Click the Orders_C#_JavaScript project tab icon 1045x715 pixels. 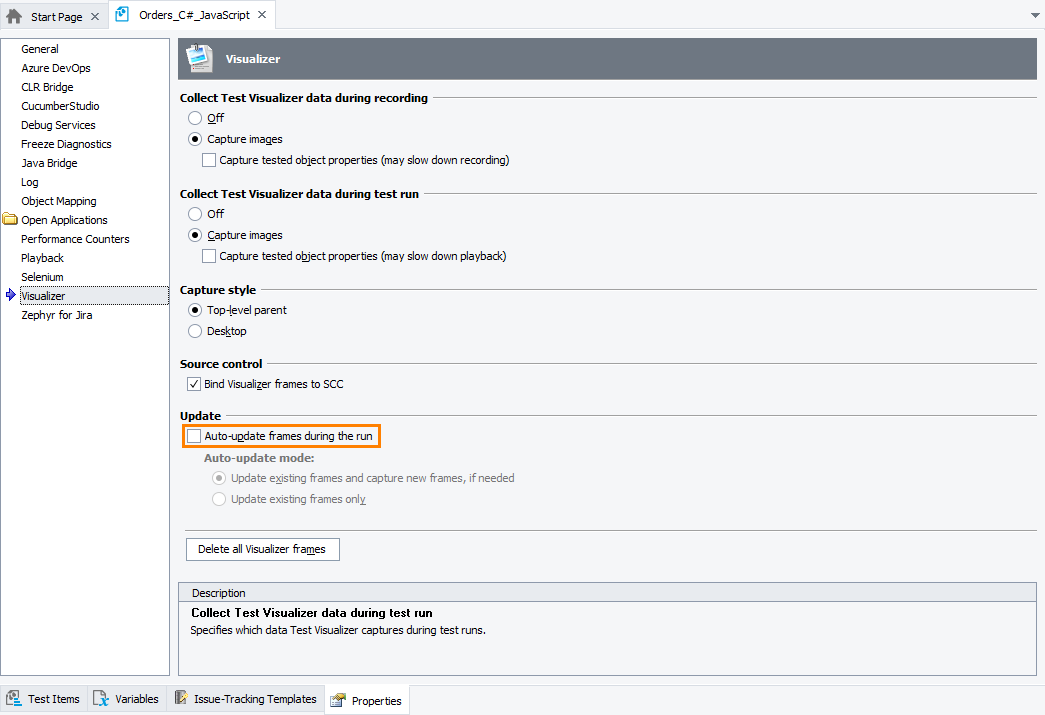(x=122, y=15)
